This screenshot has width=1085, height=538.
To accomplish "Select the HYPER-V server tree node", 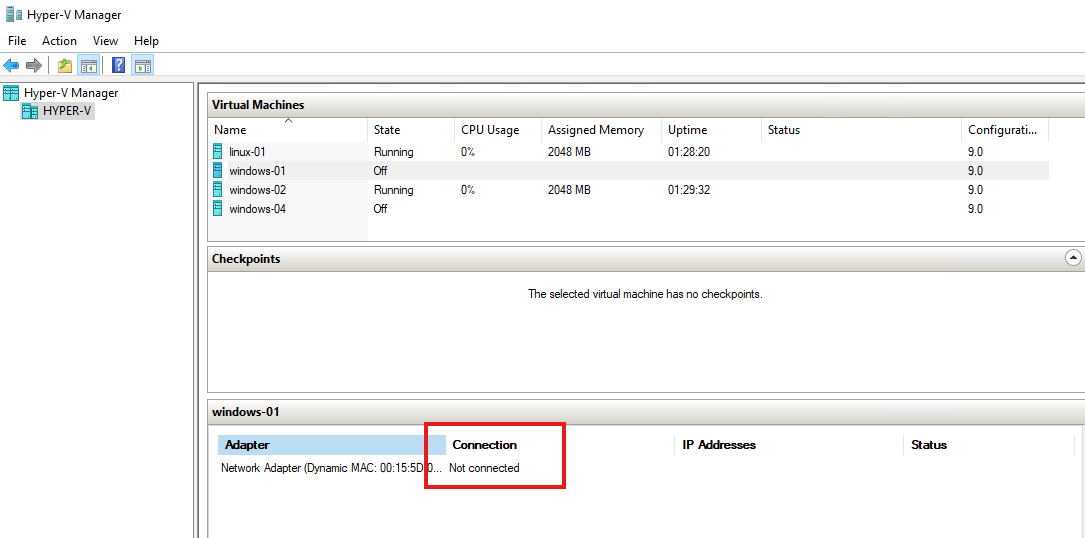I will 67,111.
